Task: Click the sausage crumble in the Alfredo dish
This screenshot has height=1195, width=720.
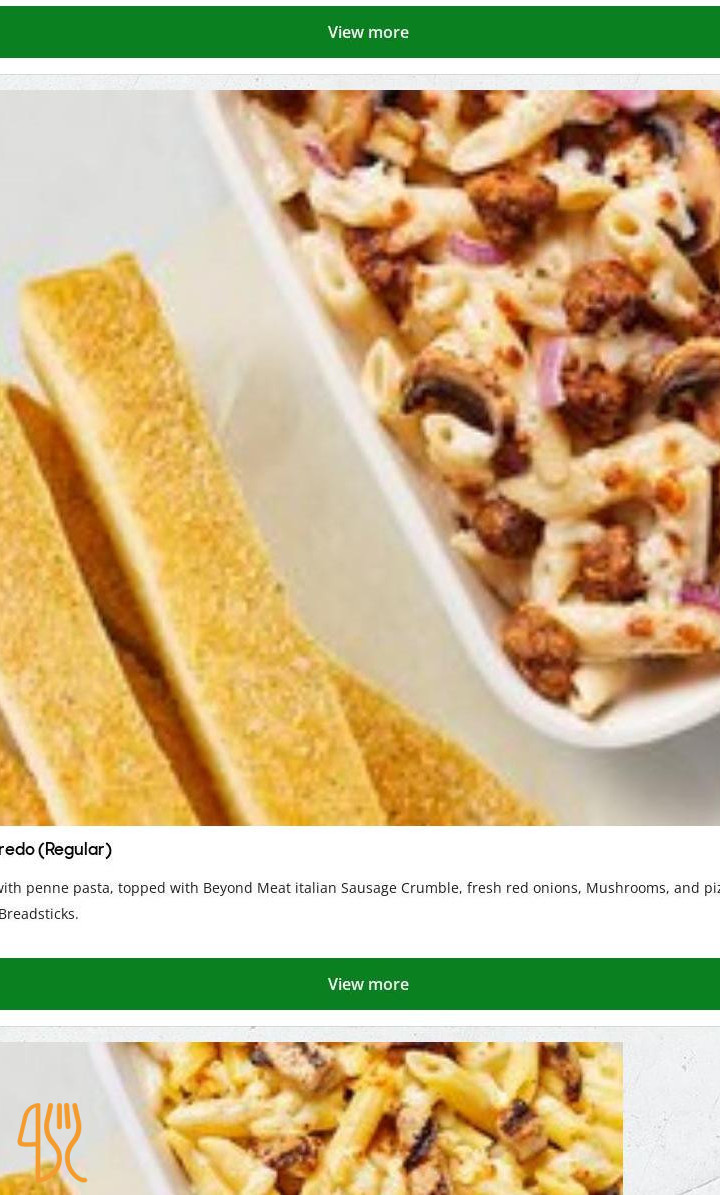Action: point(510,202)
